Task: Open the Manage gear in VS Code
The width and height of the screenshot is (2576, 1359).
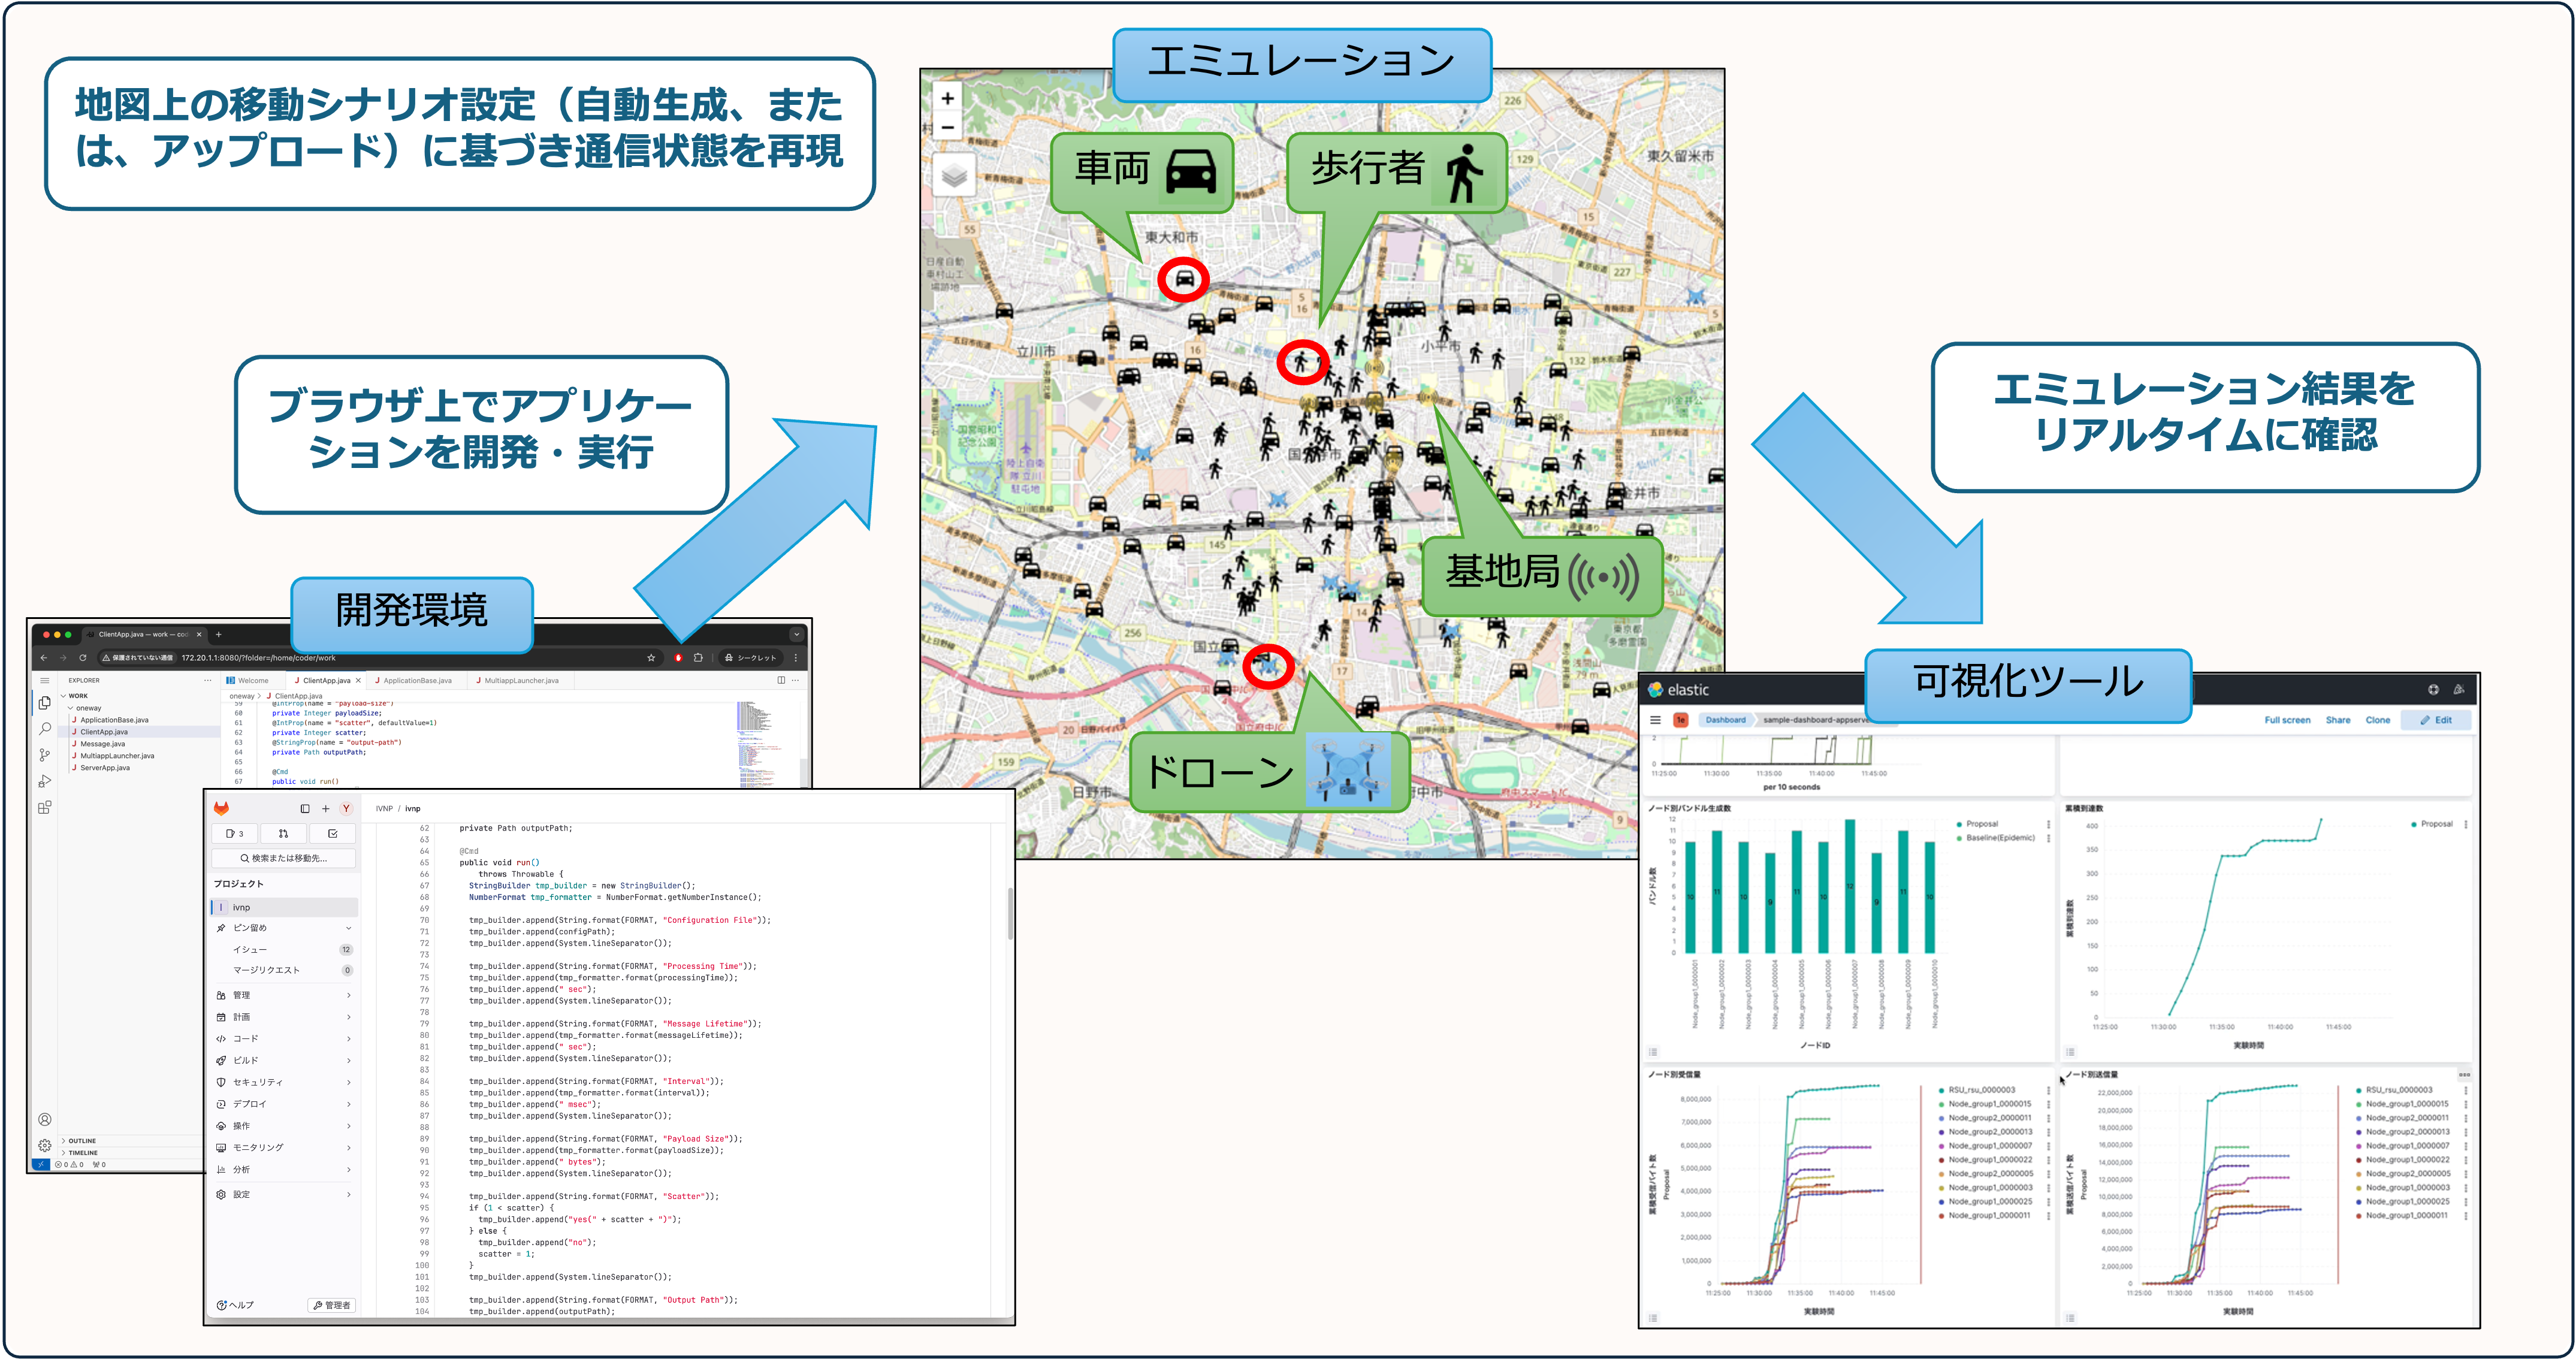Action: point(44,1146)
